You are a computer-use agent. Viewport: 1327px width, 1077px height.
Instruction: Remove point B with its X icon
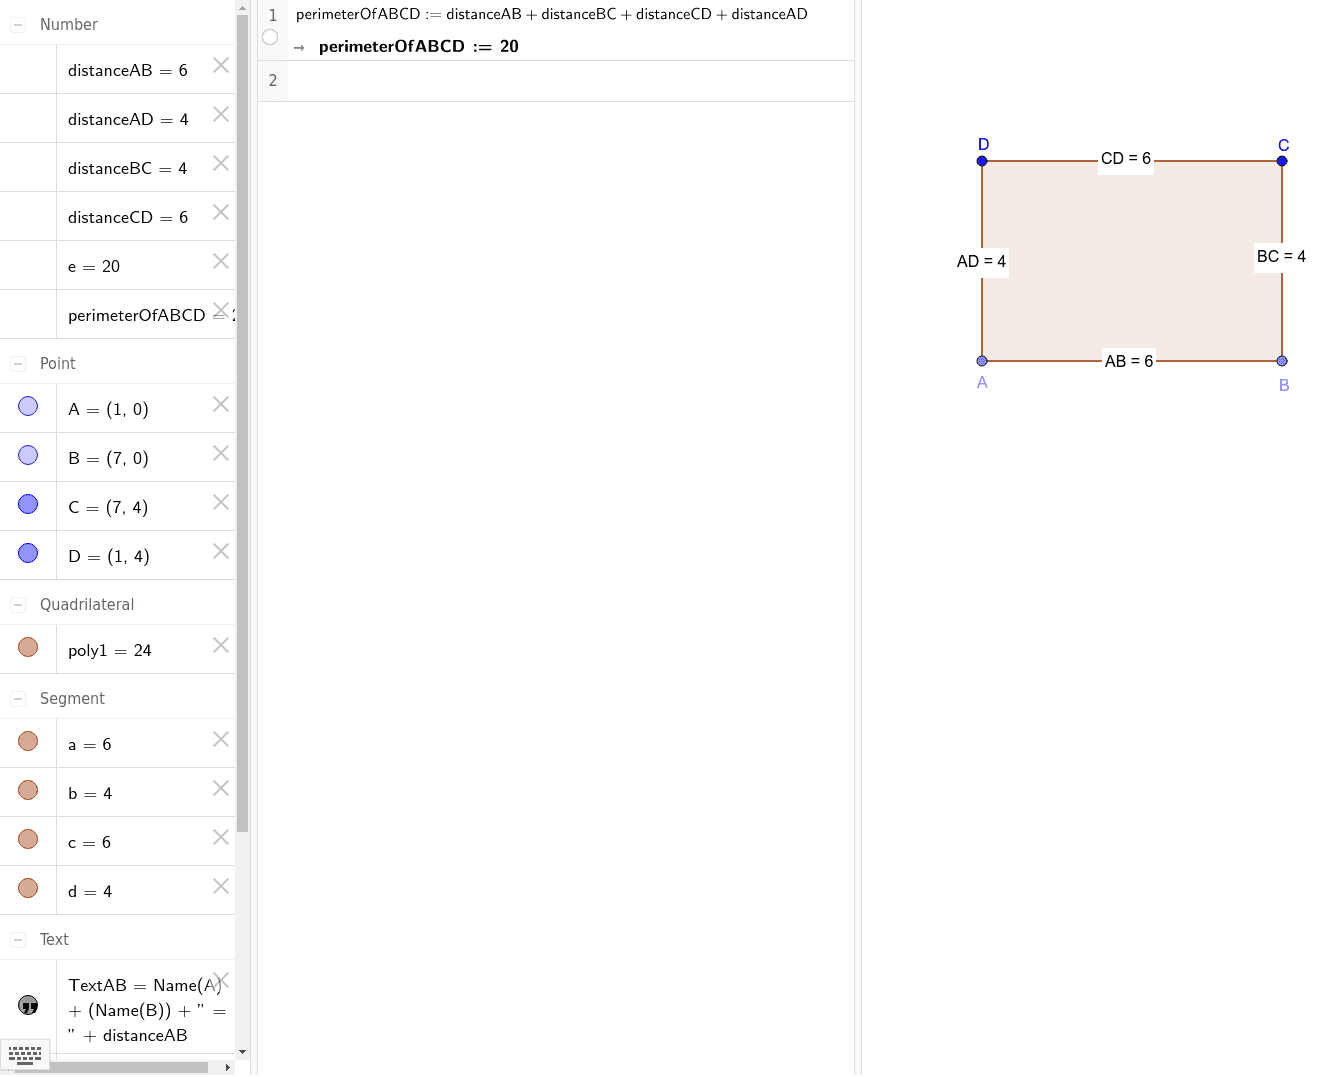(221, 453)
